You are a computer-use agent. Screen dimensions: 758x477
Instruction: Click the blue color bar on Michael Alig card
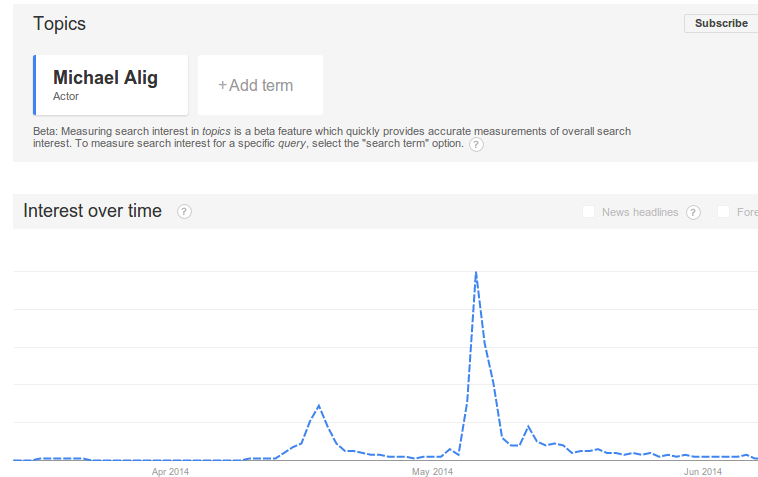[34, 85]
